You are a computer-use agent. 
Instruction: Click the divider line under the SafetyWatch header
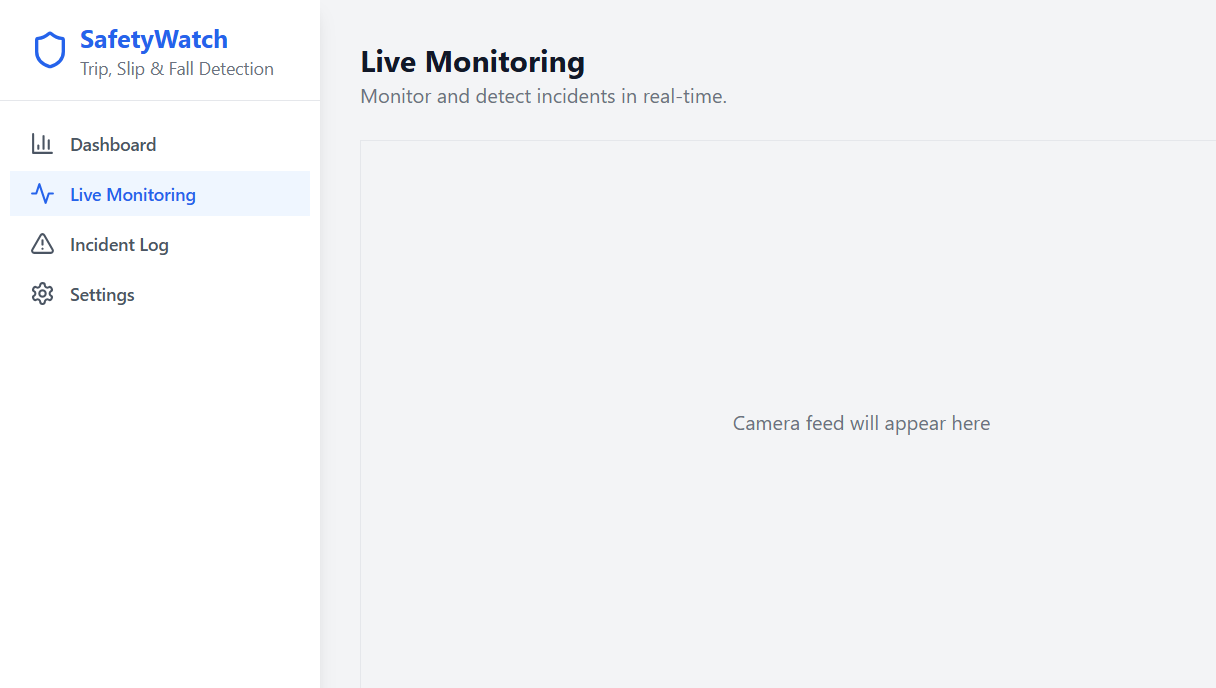[160, 100]
